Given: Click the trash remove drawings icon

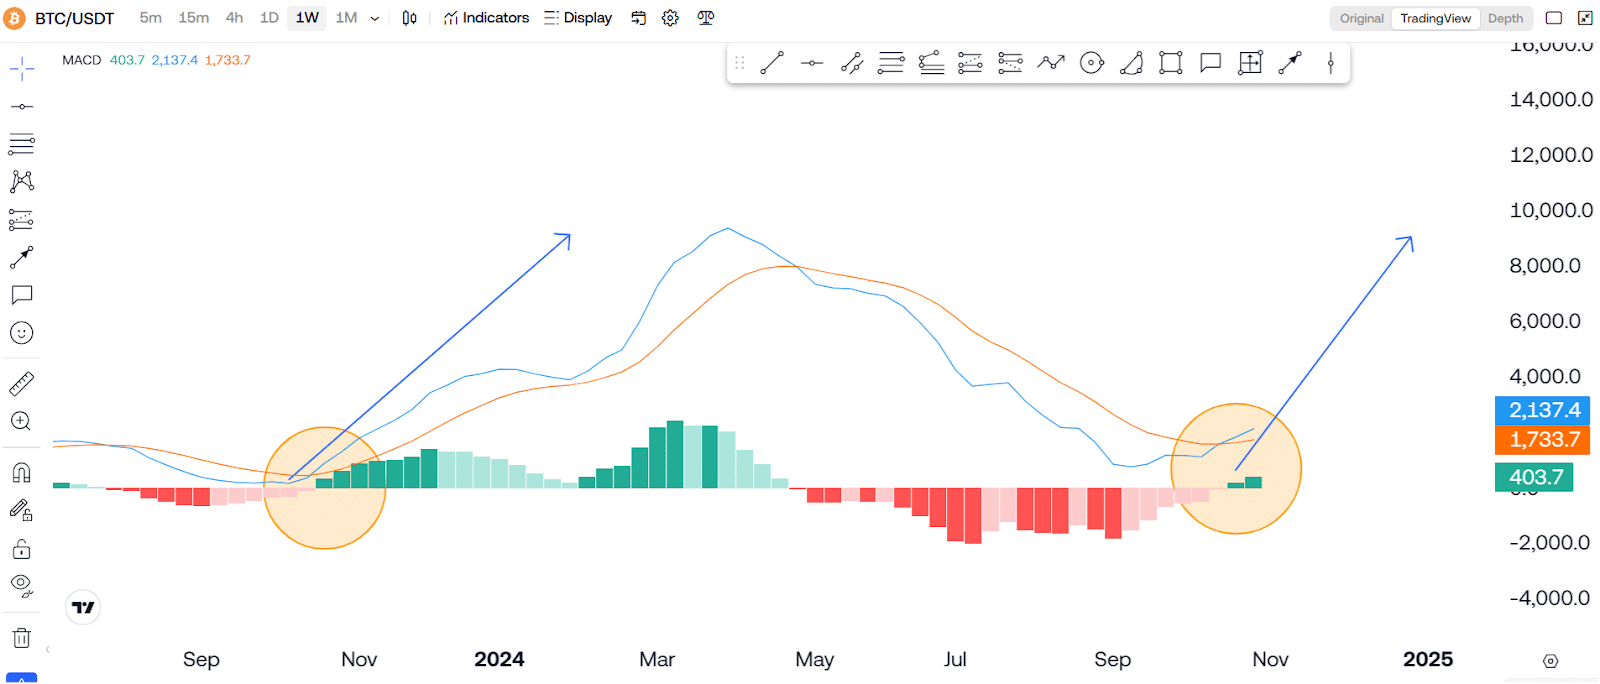Looking at the screenshot, I should coord(22,638).
